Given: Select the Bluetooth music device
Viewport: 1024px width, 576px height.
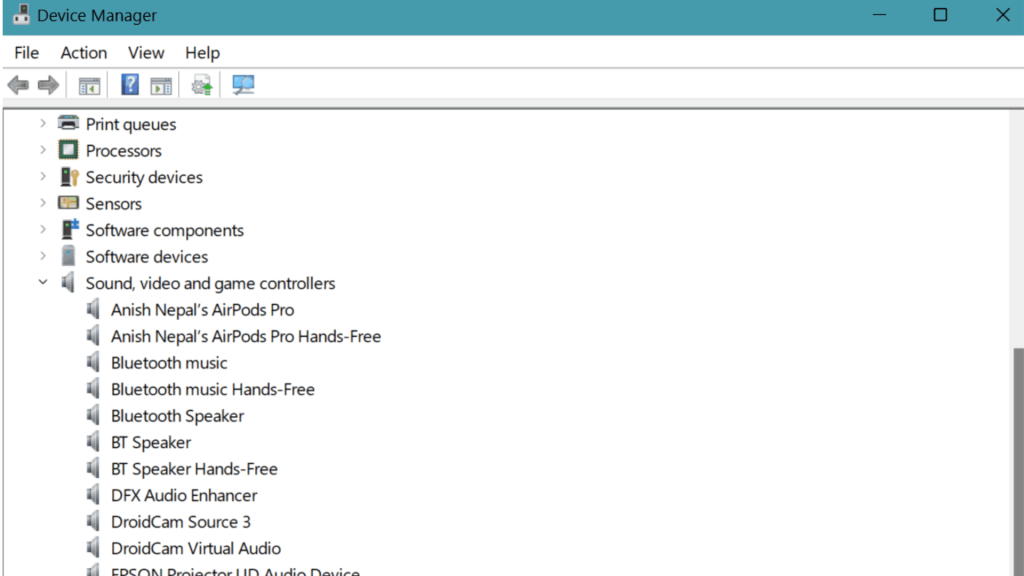Looking at the screenshot, I should [169, 362].
